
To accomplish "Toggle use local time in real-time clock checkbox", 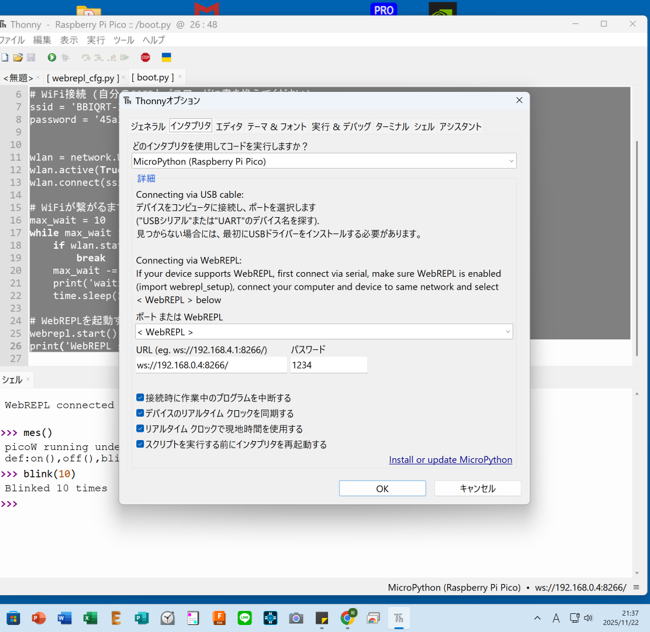I will pyautogui.click(x=140, y=429).
